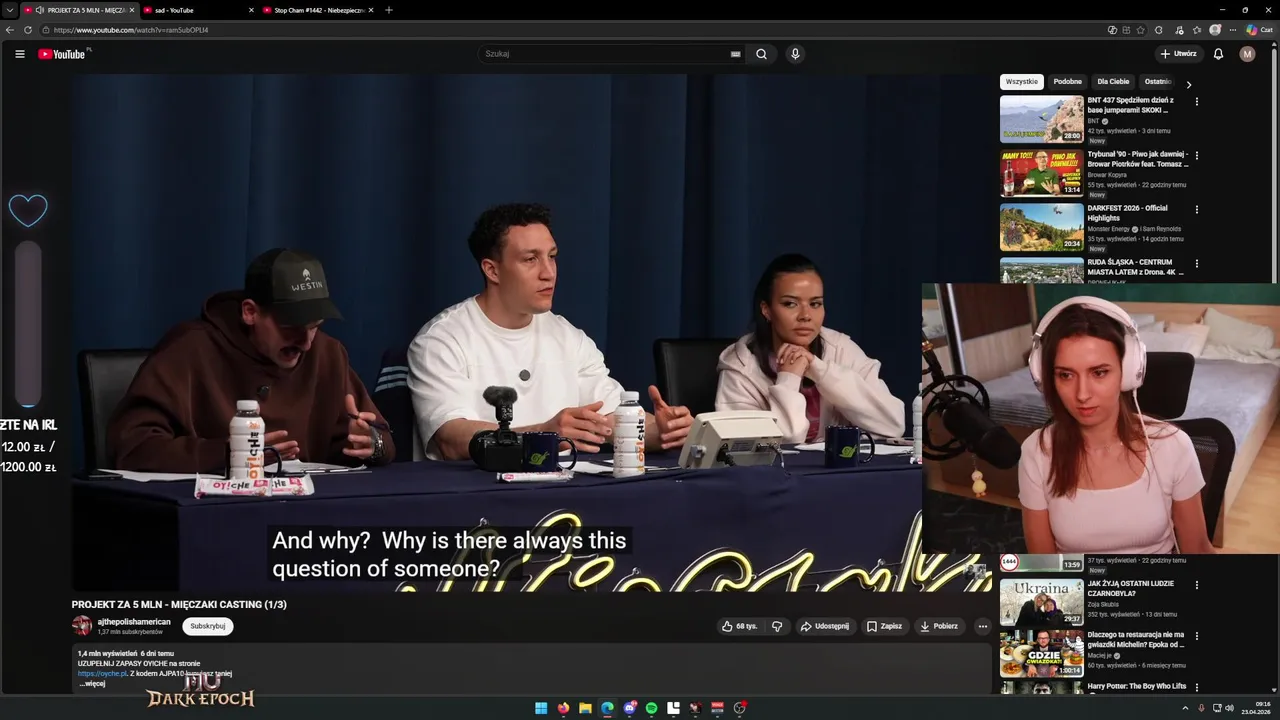
Task: Switch to the Stop Cham #1442 tab
Action: (320, 10)
